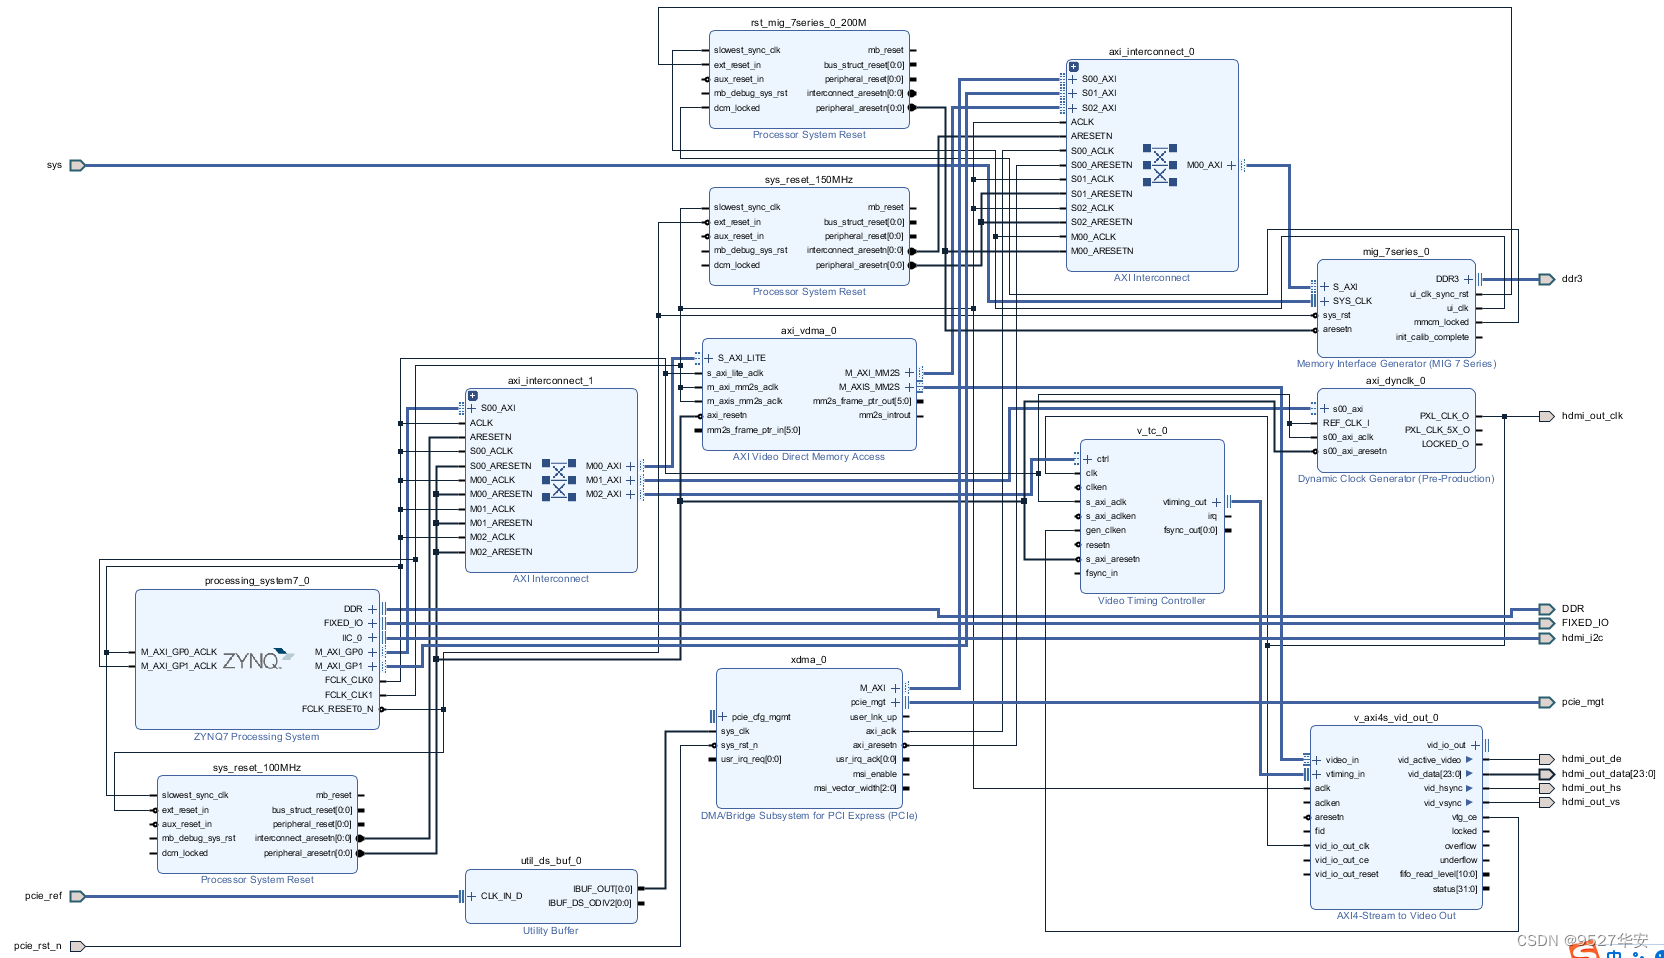Expand M_AXI interface on xdma_0
Viewport: 1664px width, 958px height.
[895, 688]
